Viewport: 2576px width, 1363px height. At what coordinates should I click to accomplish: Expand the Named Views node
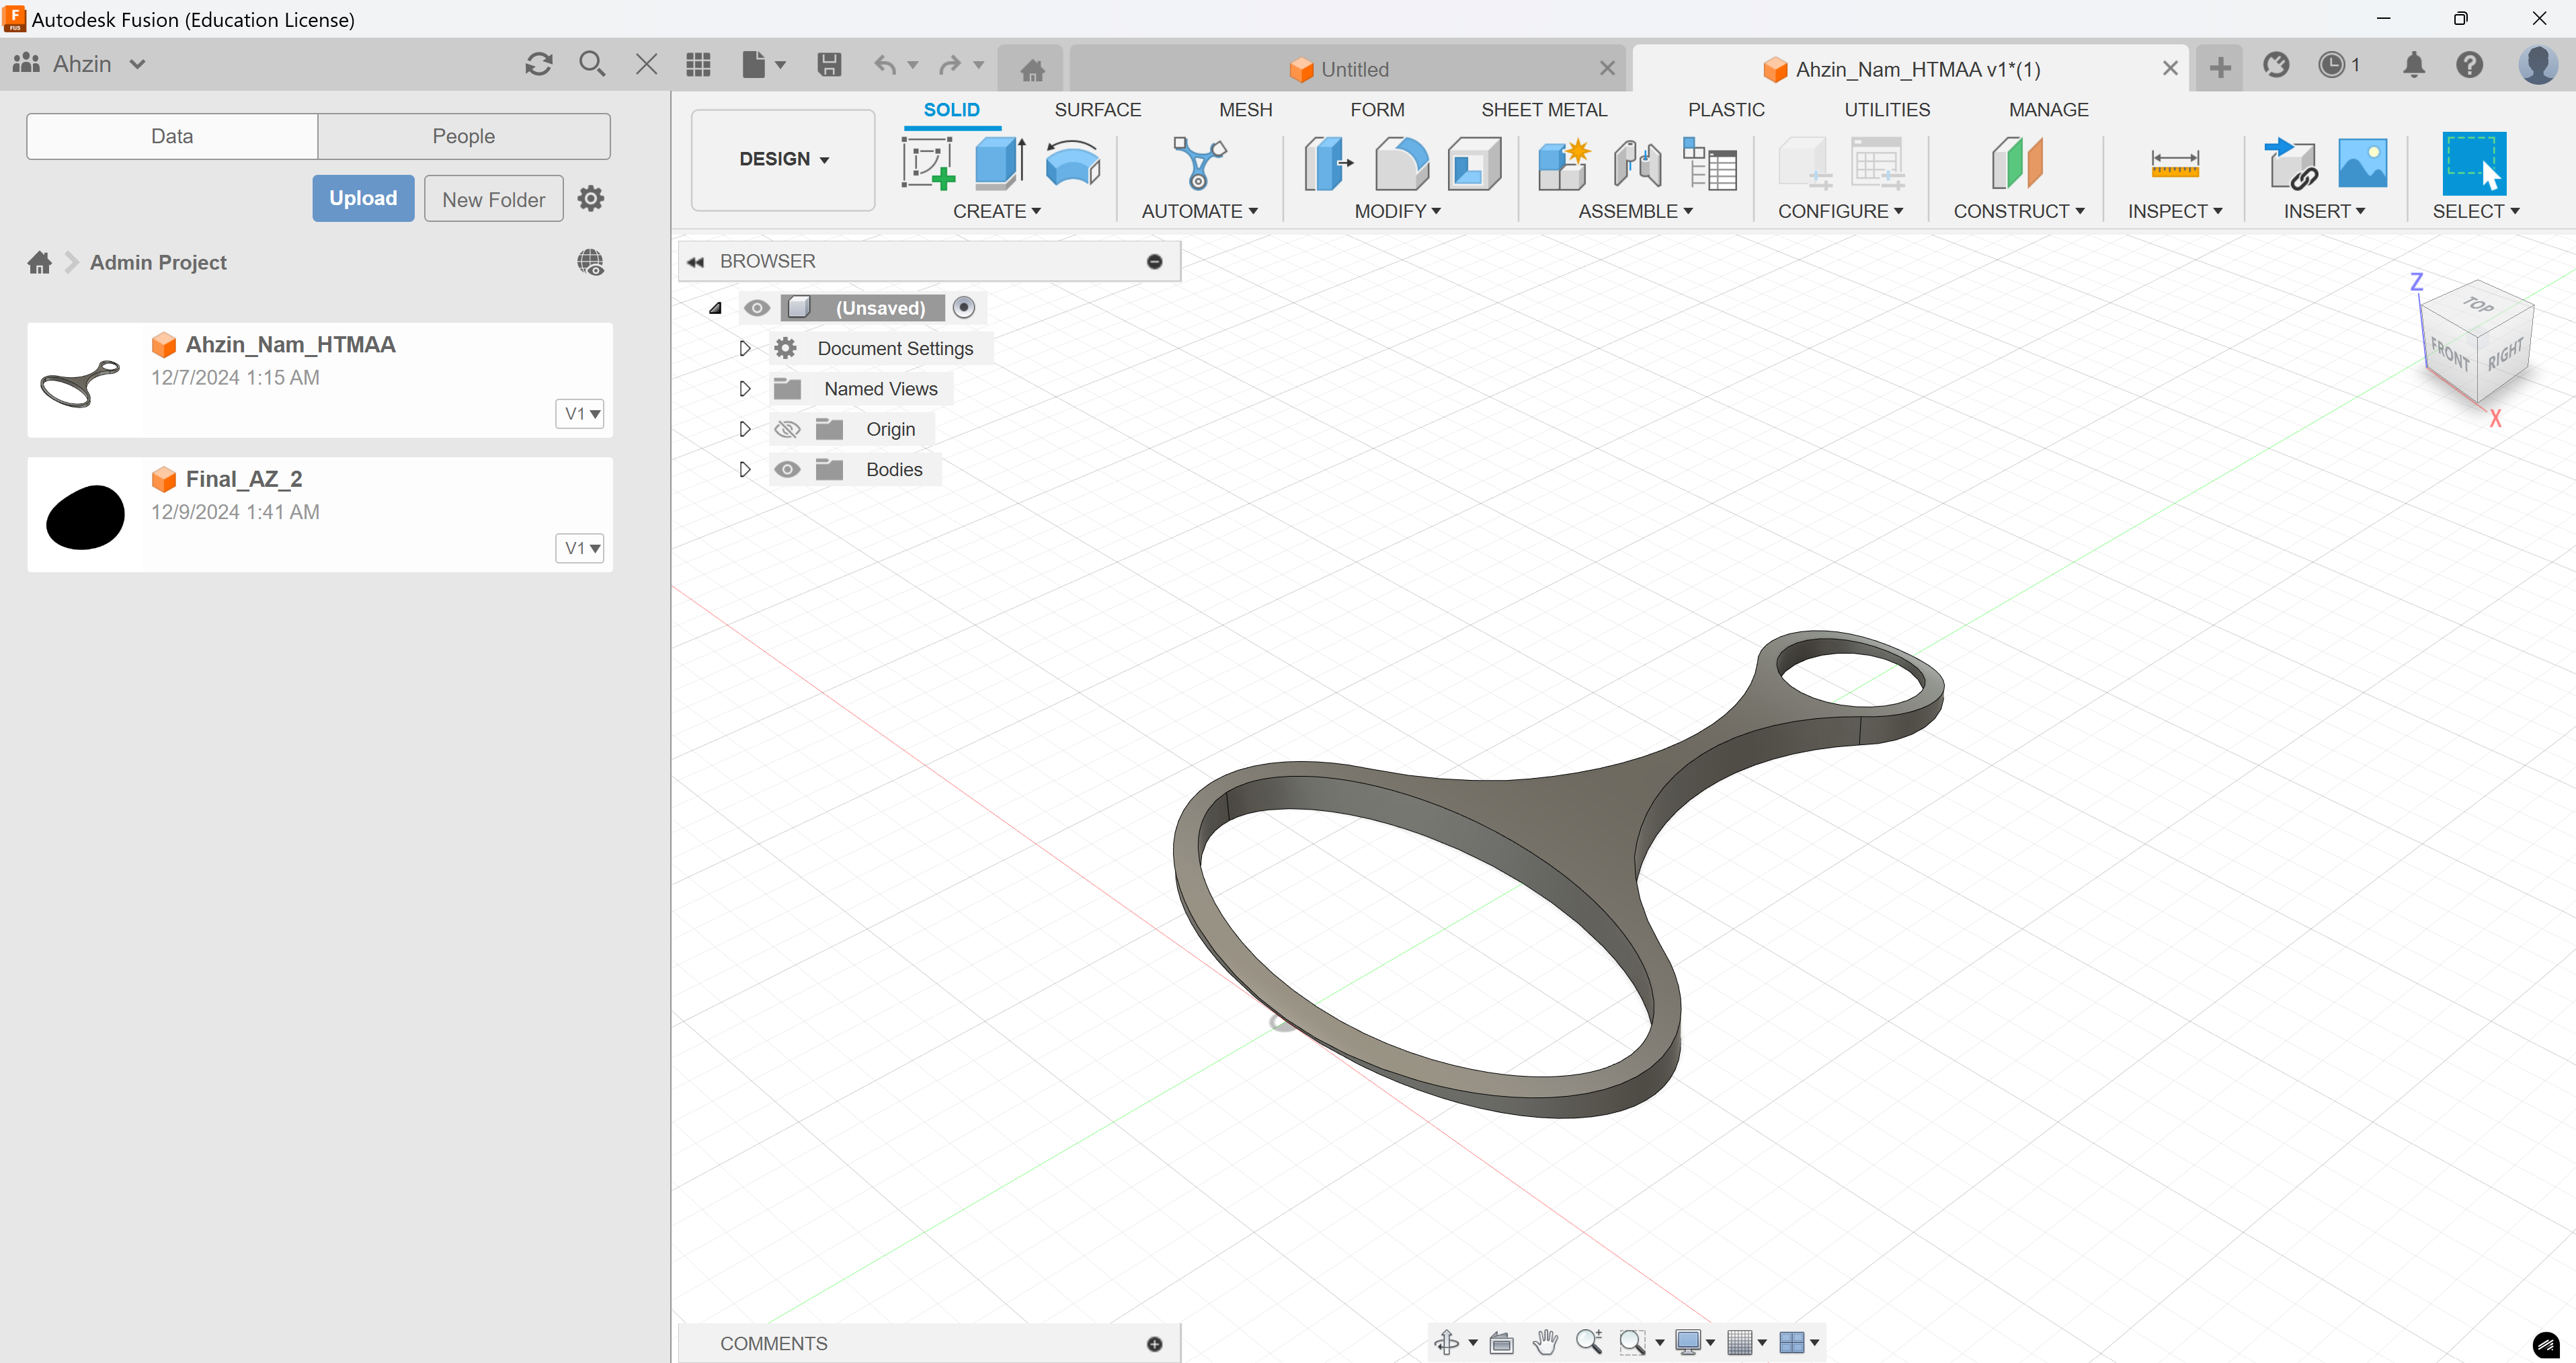pos(744,388)
